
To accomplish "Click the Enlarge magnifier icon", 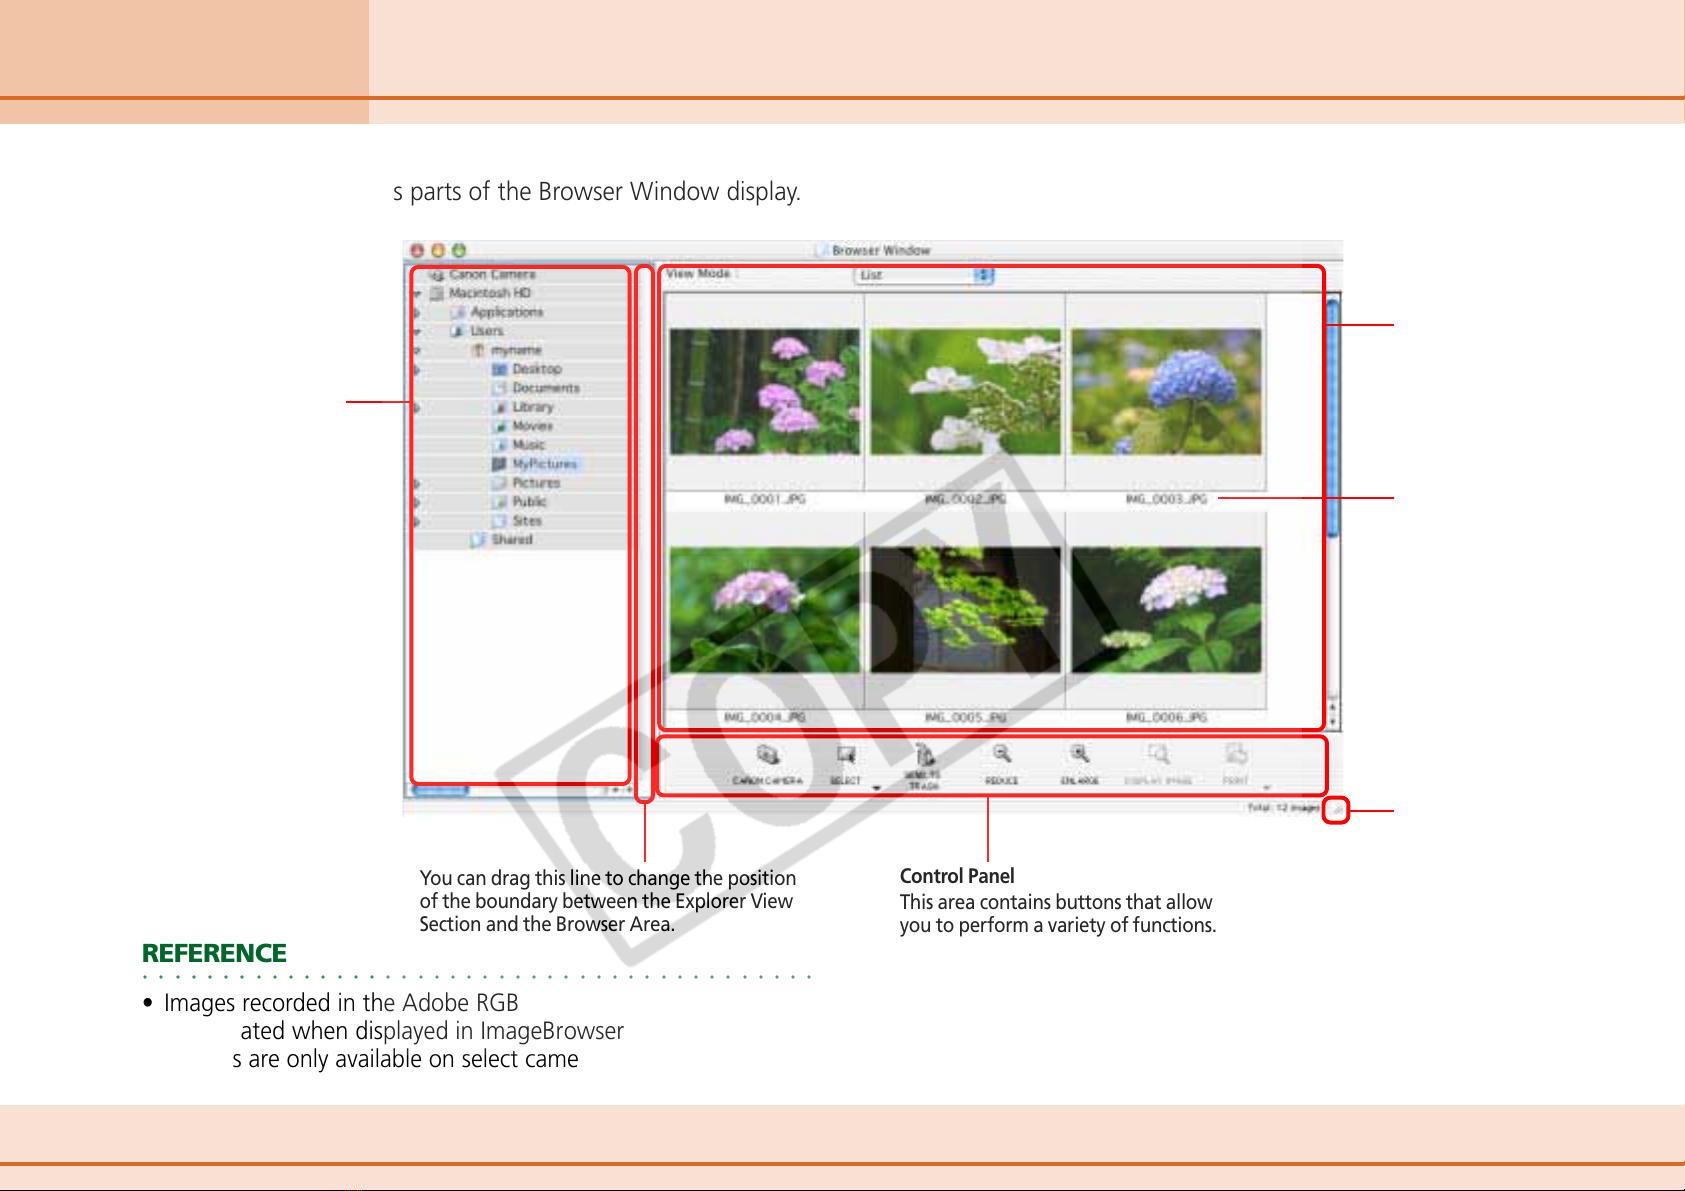I will click(x=1079, y=754).
